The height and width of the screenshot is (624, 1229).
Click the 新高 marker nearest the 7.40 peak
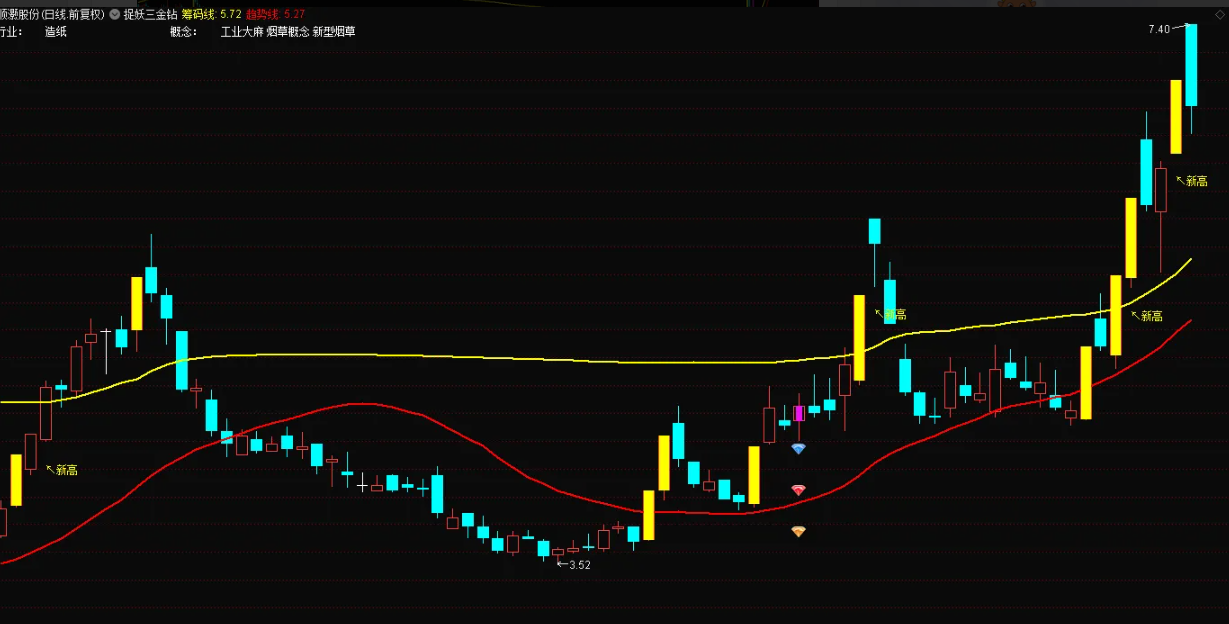(x=1191, y=181)
